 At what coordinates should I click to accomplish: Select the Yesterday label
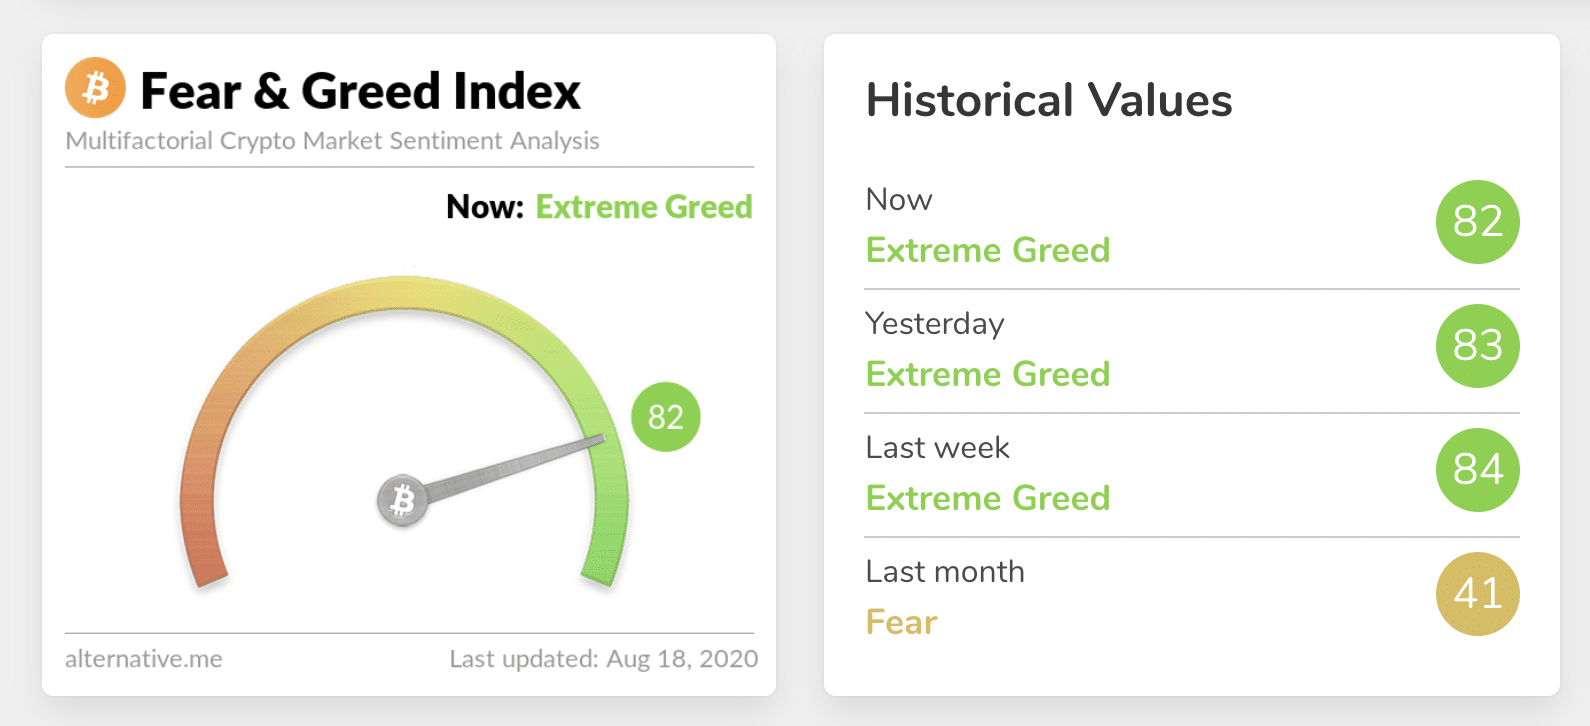tap(935, 324)
